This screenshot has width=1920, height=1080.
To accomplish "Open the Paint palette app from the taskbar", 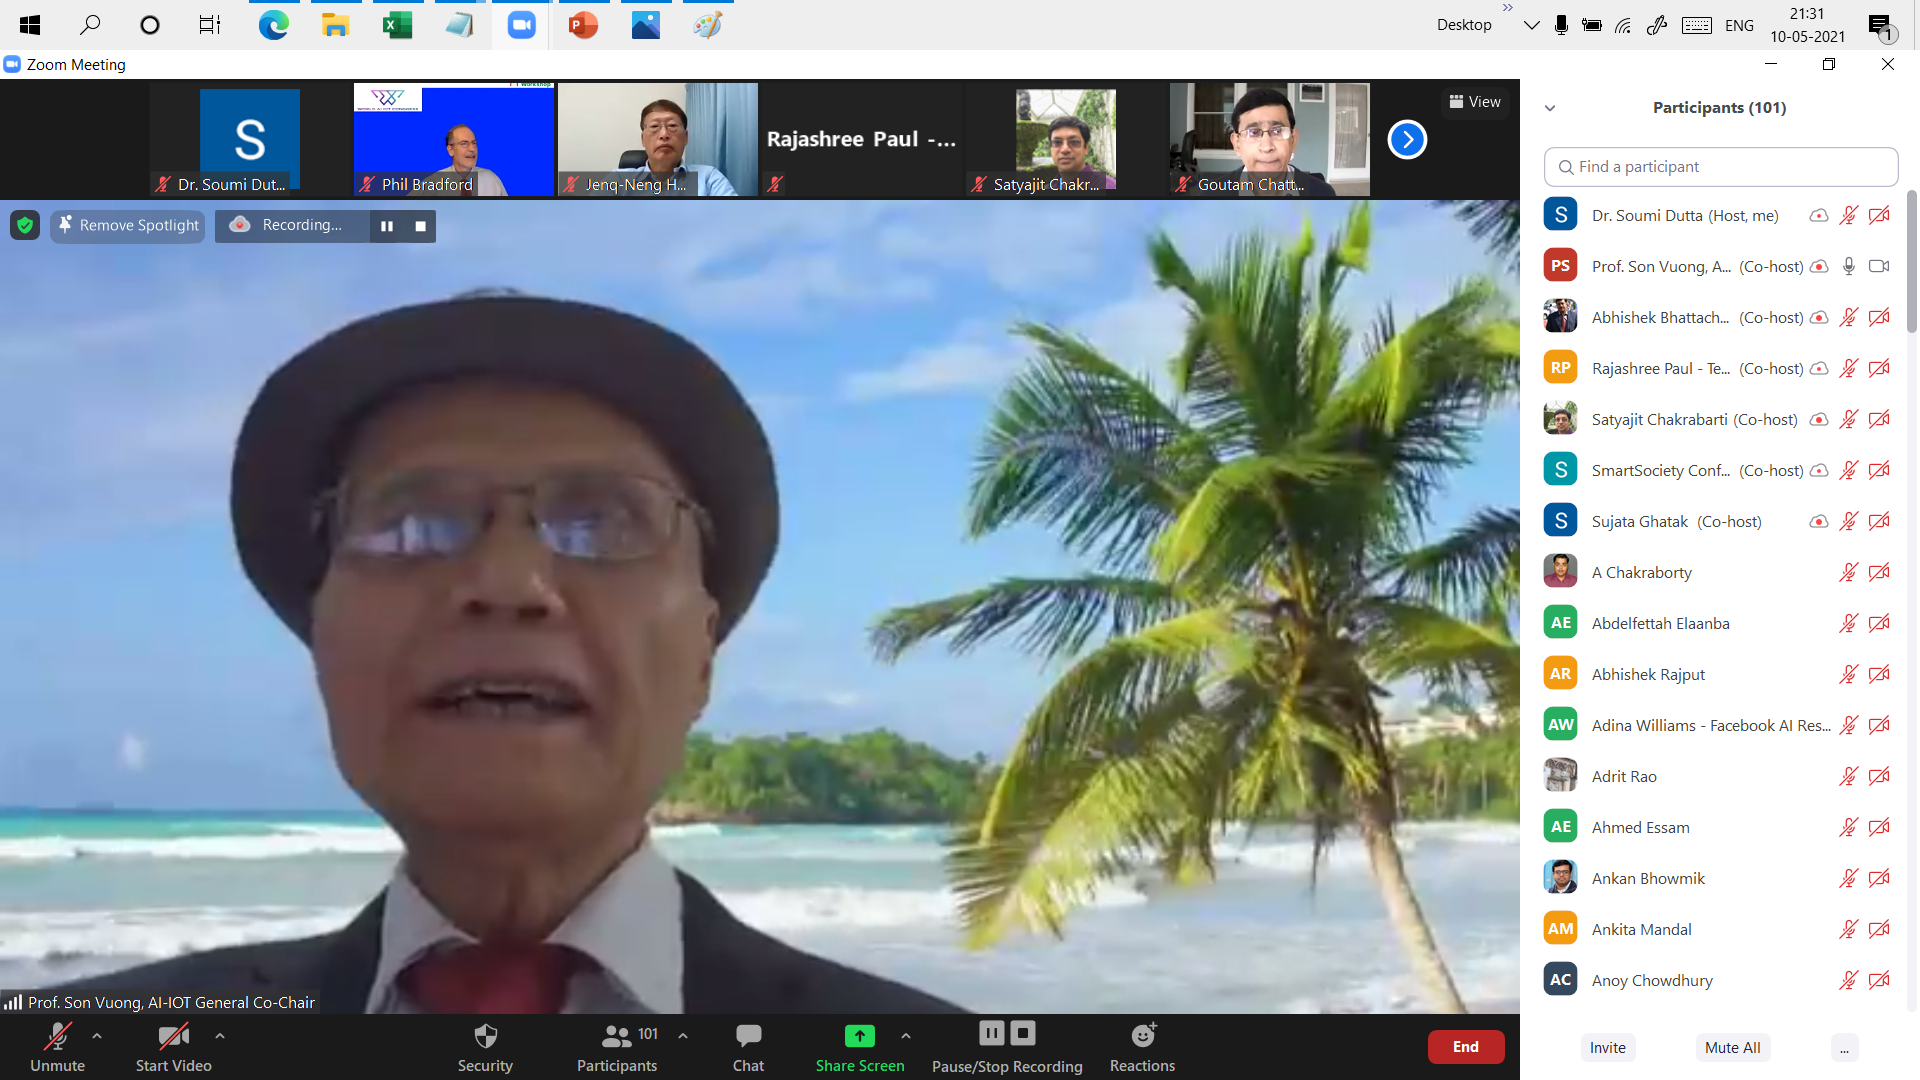I will (x=707, y=25).
